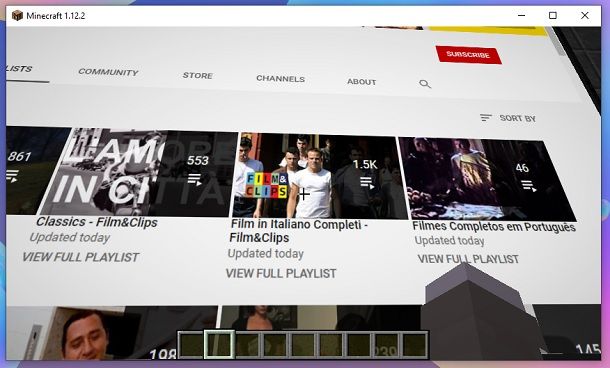Select the last hotbar slot
The height and width of the screenshot is (368, 610).
click(415, 345)
